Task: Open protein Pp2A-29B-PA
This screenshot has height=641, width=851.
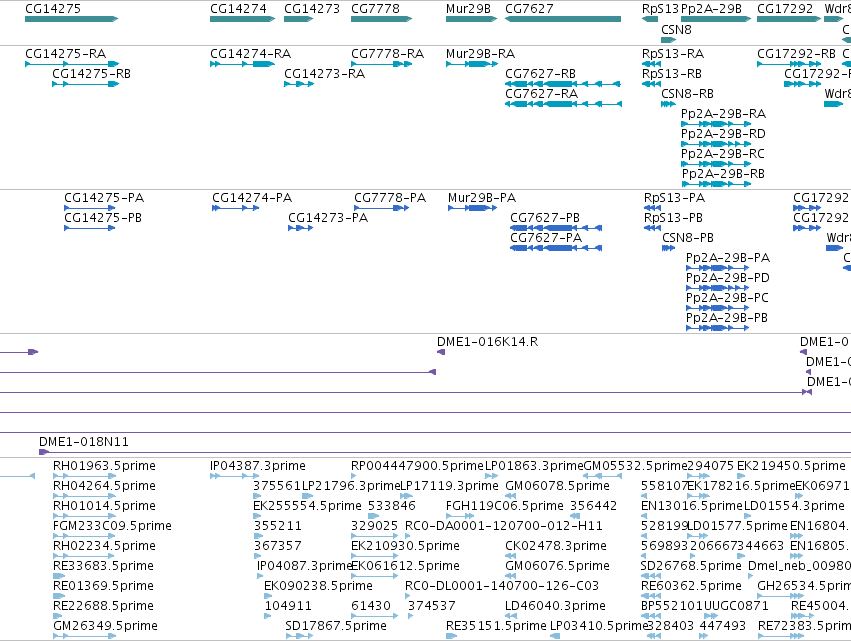Action: pyautogui.click(x=728, y=258)
